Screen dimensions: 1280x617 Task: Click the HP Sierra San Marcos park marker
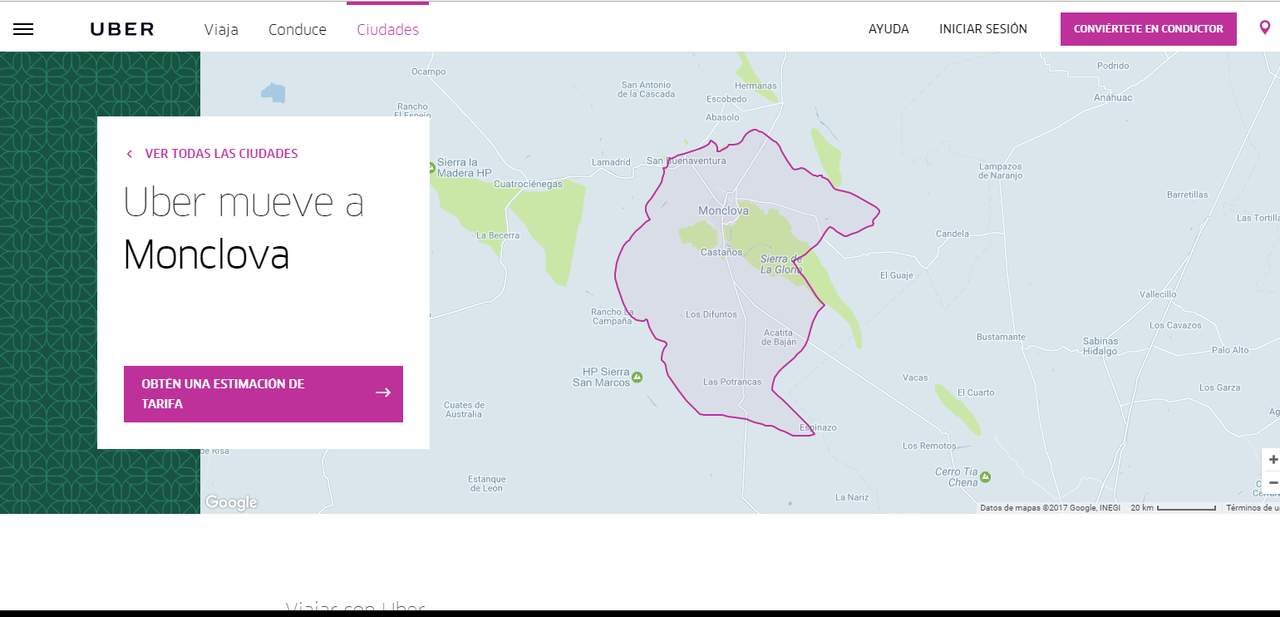tap(637, 377)
